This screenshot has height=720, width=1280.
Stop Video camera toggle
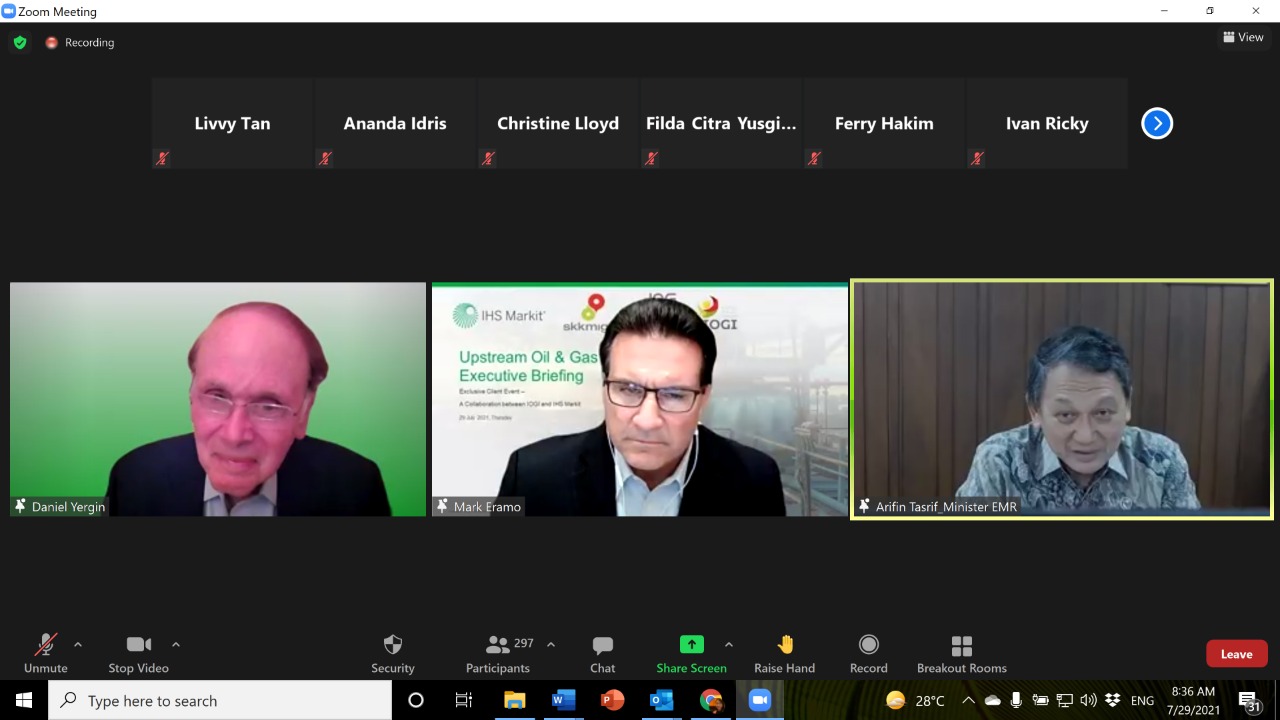[139, 654]
